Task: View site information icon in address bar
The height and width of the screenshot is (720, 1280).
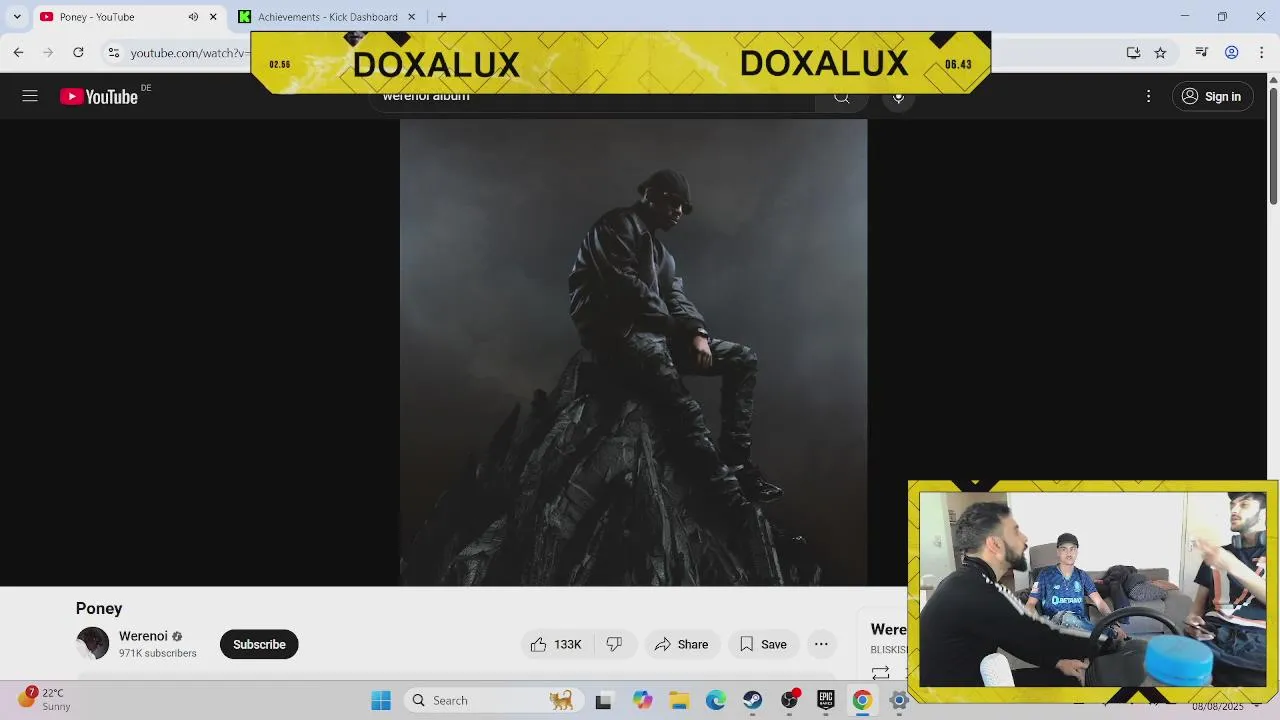Action: 114,53
